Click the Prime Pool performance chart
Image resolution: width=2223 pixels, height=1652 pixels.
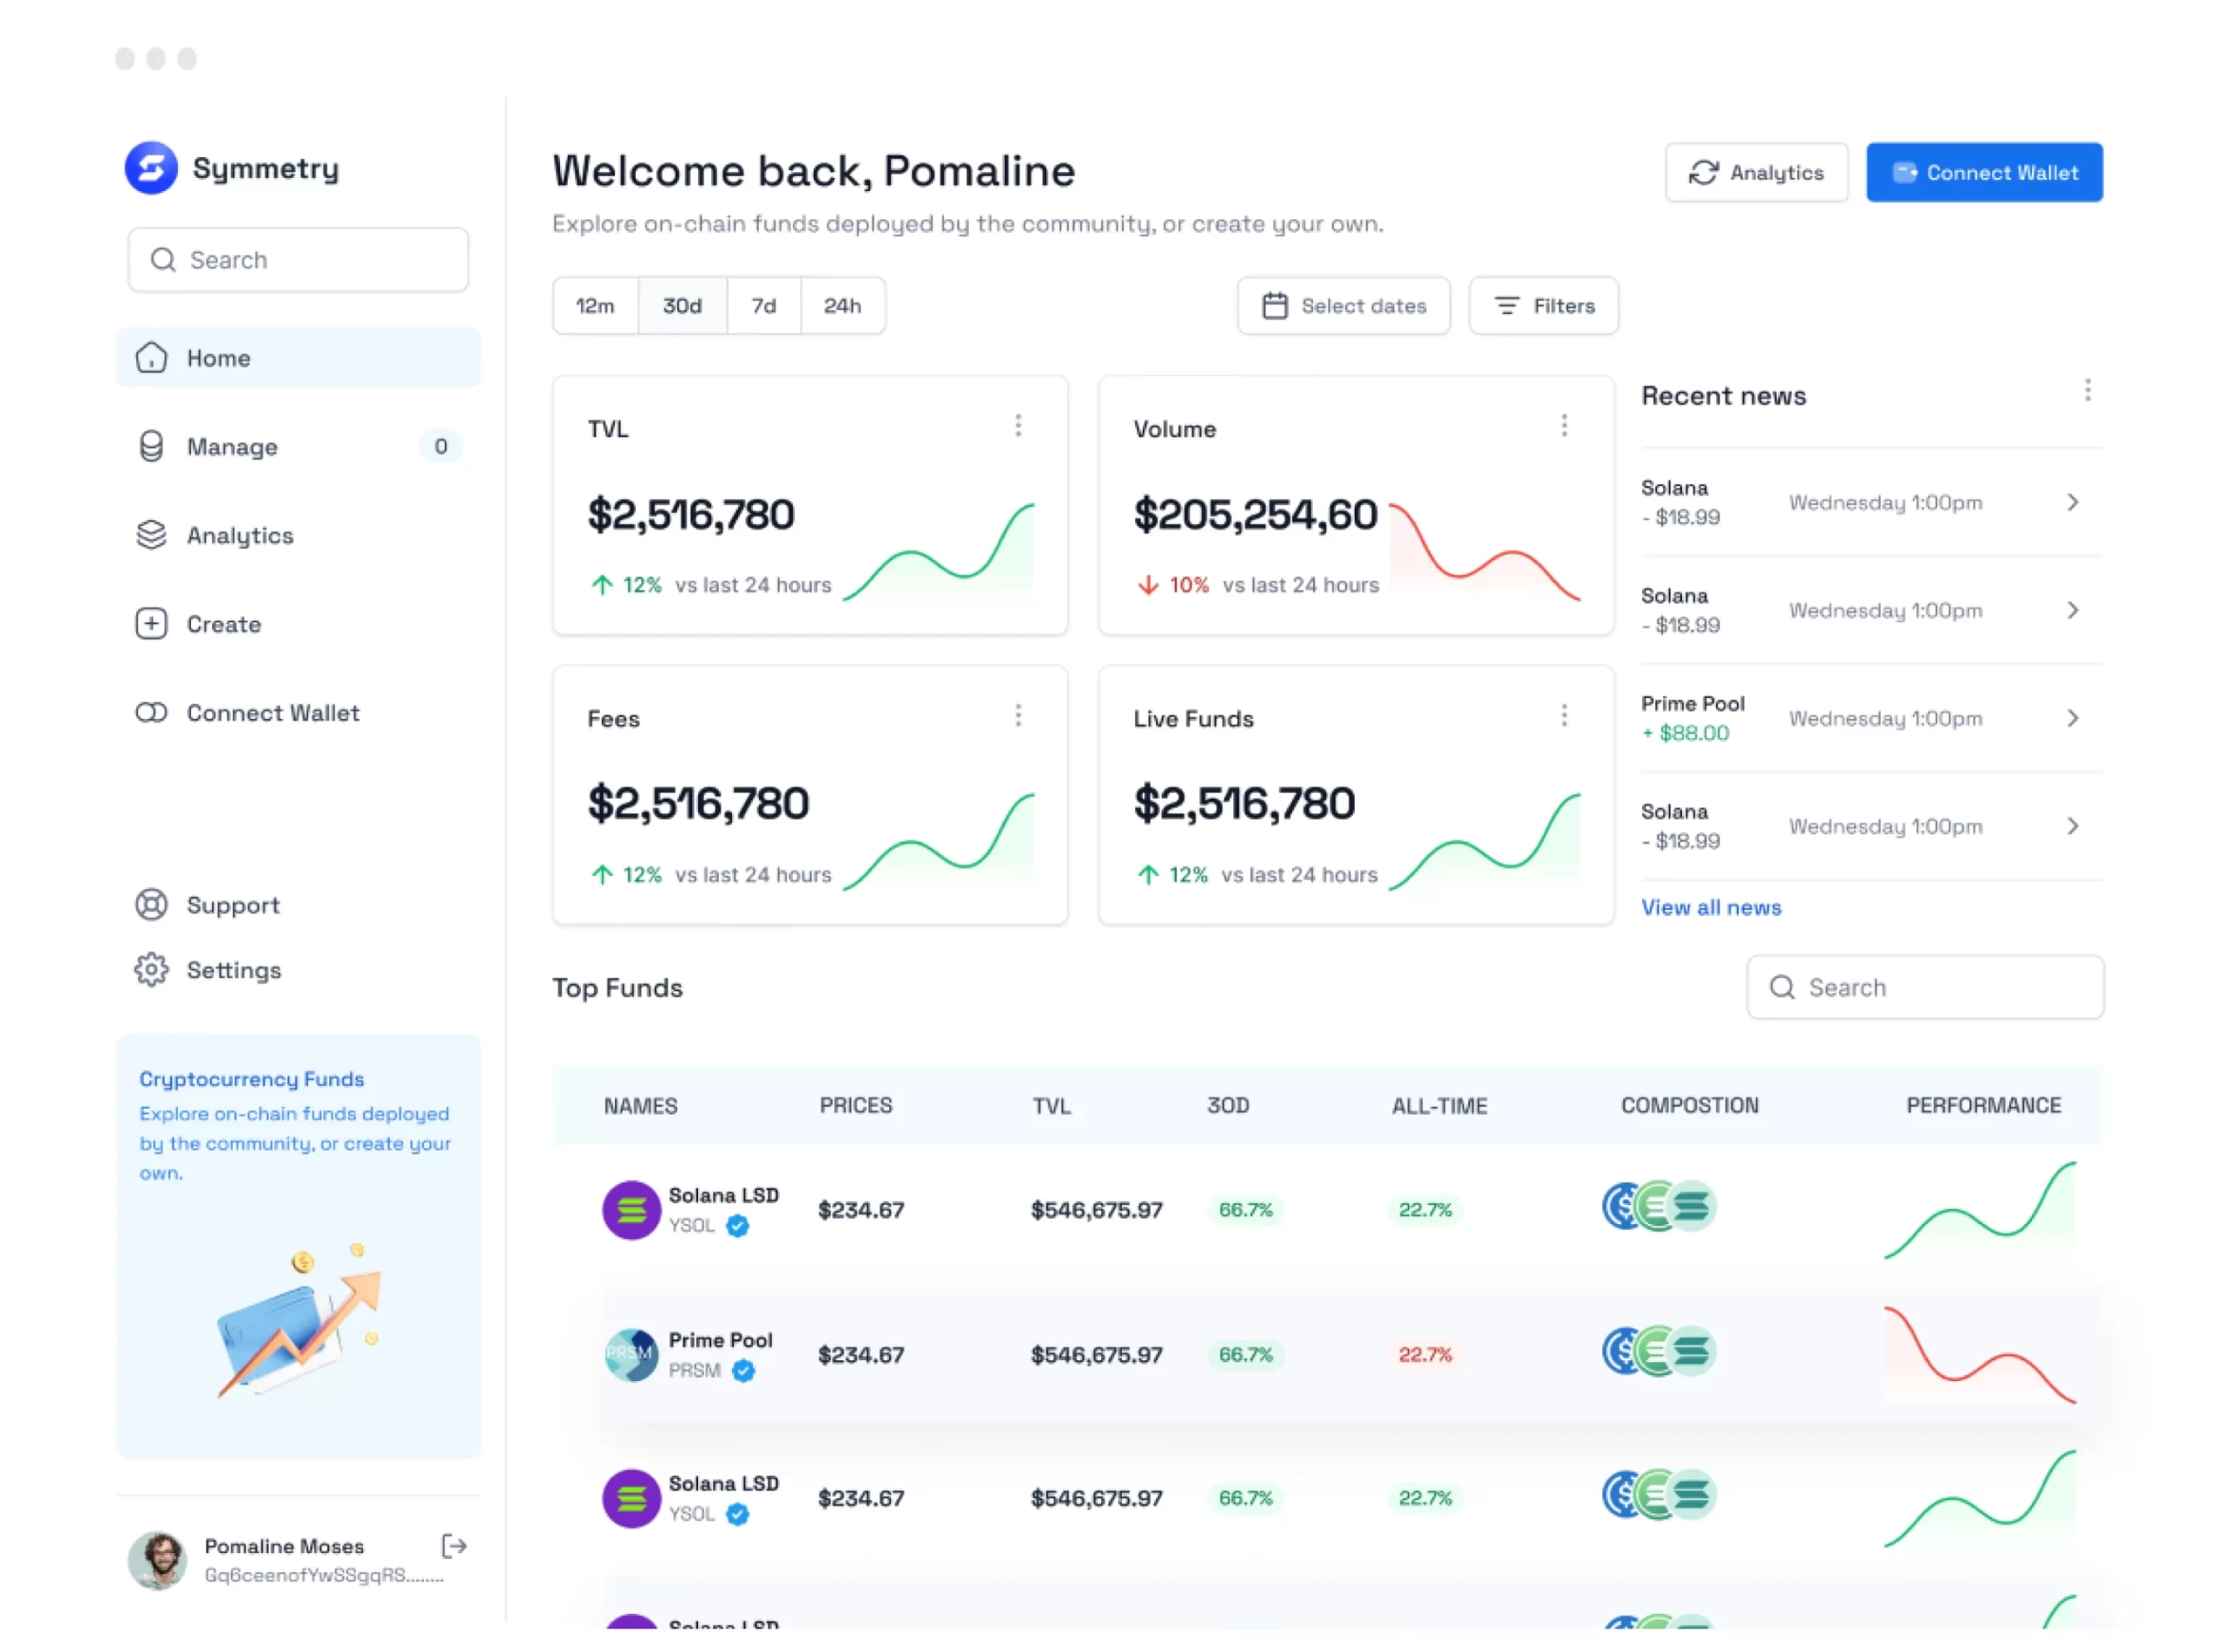(1981, 1355)
